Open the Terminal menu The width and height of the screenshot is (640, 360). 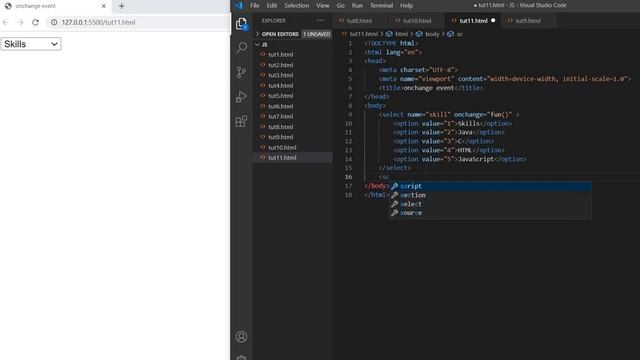click(381, 5)
